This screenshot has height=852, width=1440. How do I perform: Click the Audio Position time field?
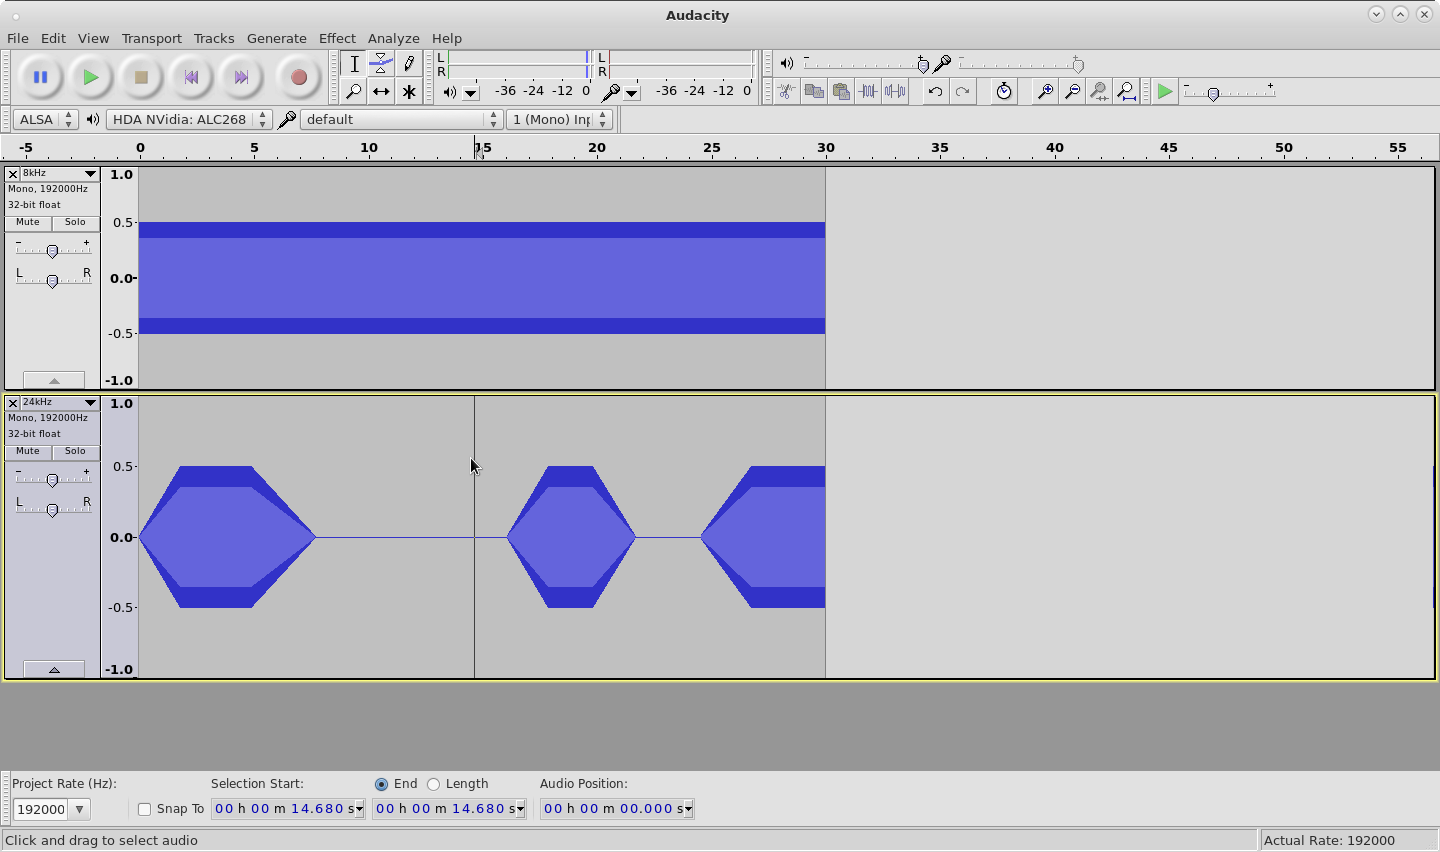[617, 809]
